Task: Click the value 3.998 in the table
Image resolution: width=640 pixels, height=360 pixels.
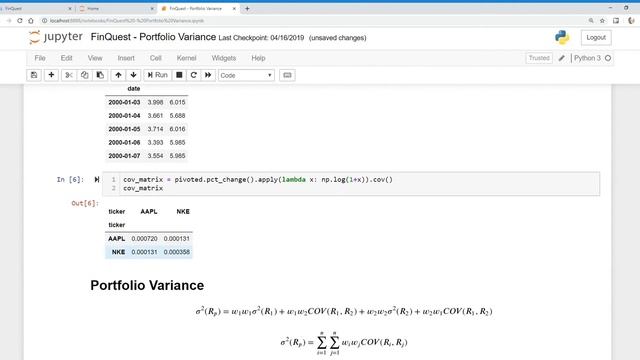Action: [x=155, y=102]
